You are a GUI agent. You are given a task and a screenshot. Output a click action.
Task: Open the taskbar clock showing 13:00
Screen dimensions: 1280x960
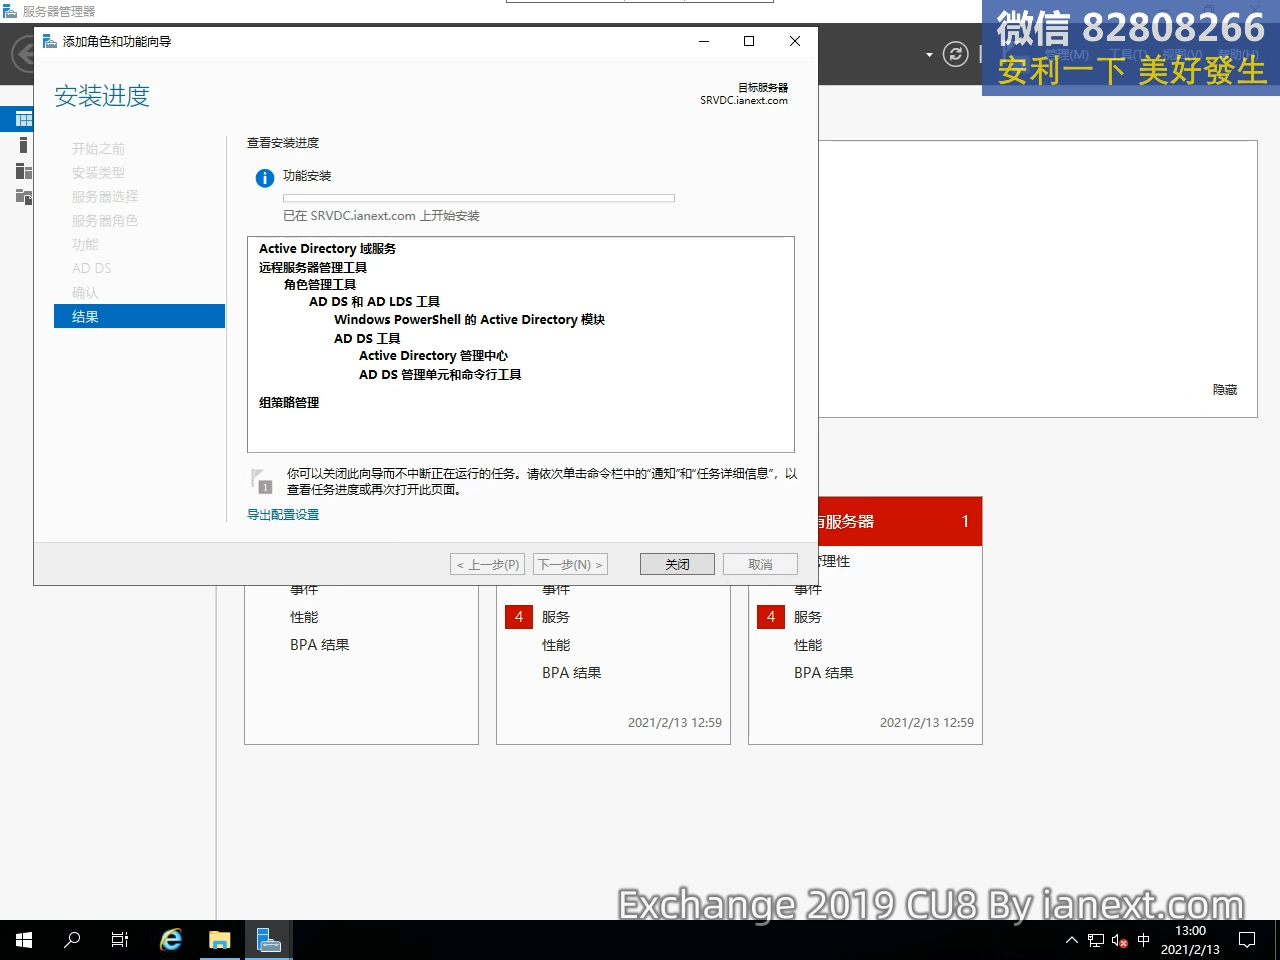point(1190,940)
